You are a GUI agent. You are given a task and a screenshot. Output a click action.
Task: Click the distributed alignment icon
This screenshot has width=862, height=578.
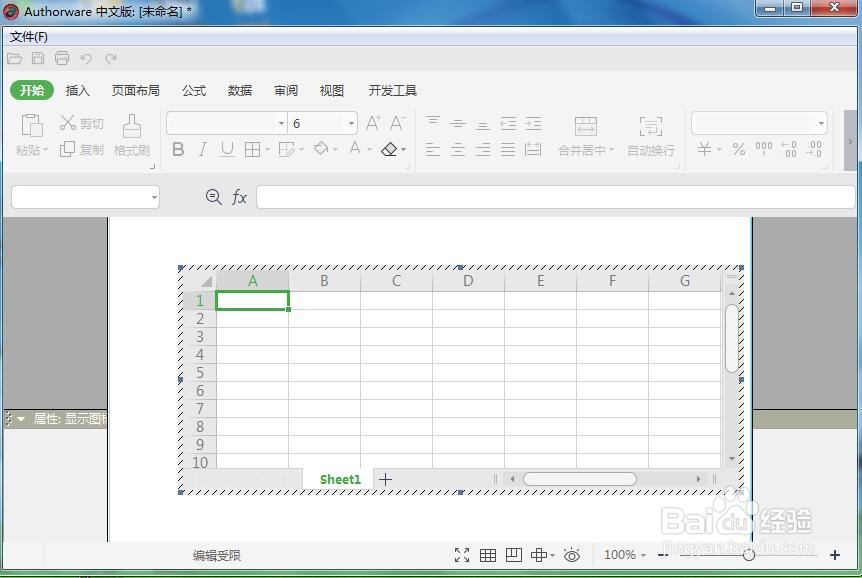(x=533, y=149)
